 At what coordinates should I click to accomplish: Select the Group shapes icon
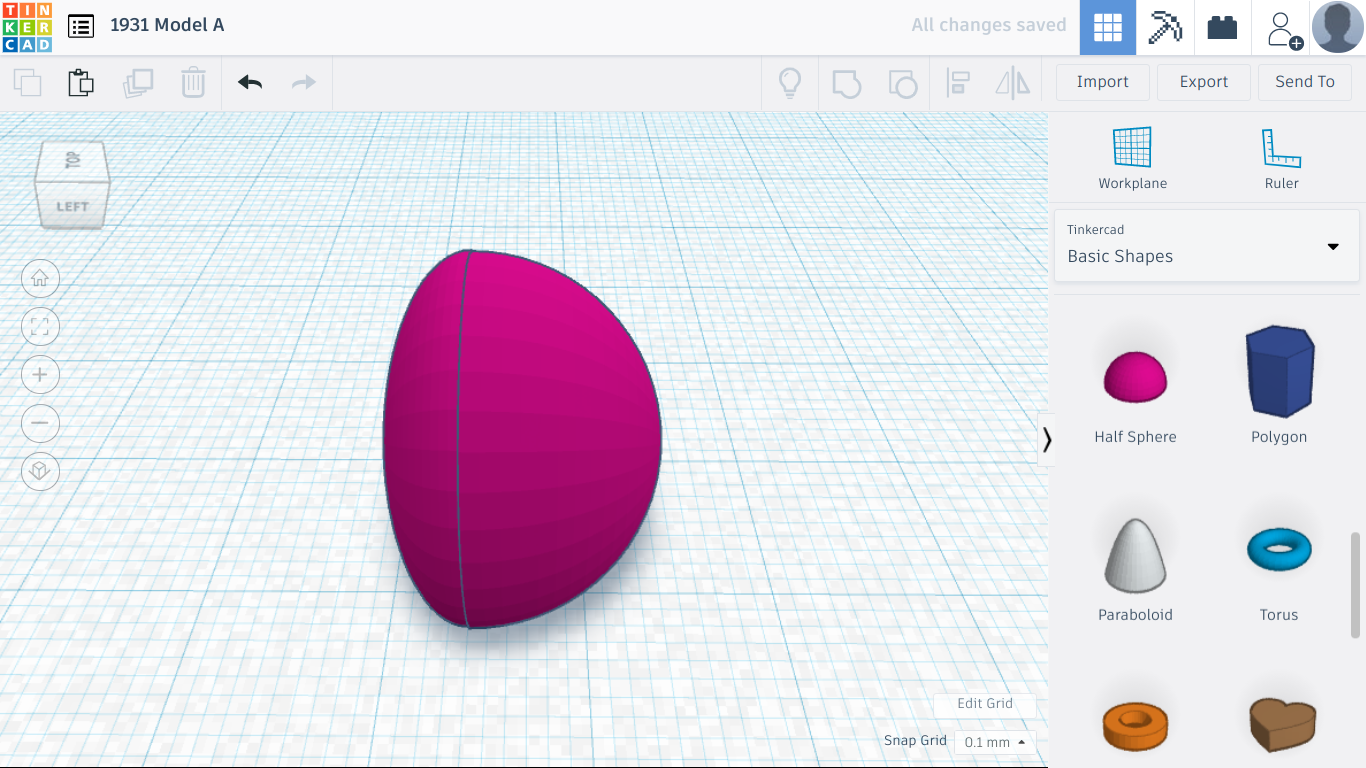[x=846, y=82]
